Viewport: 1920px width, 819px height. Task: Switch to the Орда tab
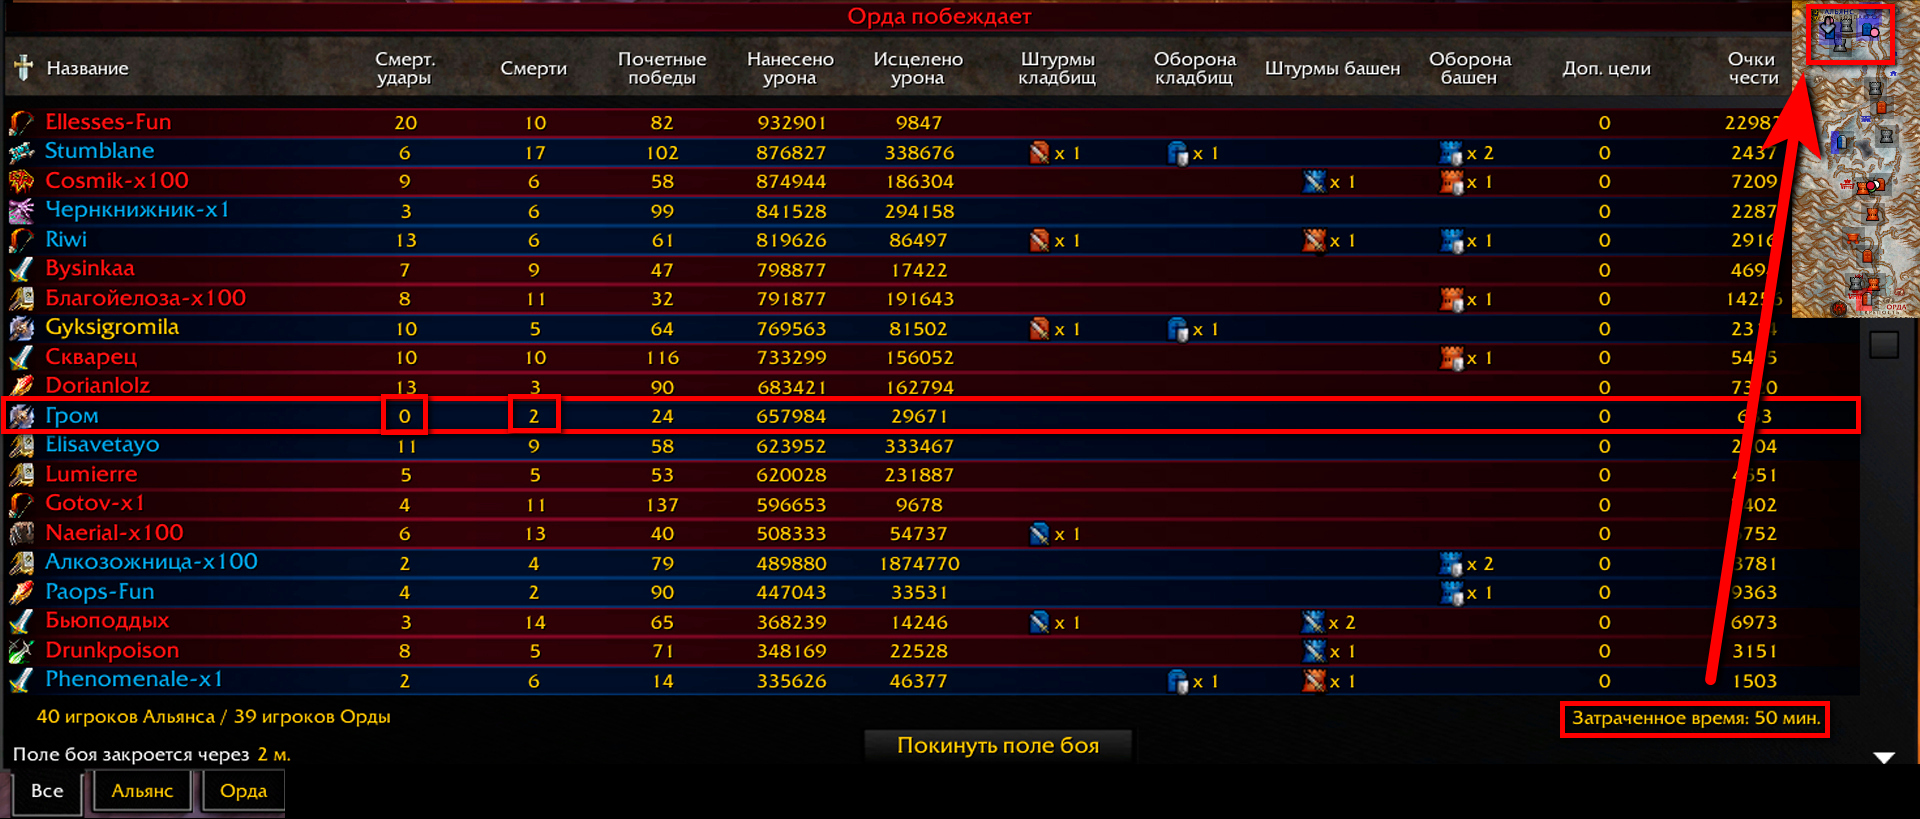(243, 791)
